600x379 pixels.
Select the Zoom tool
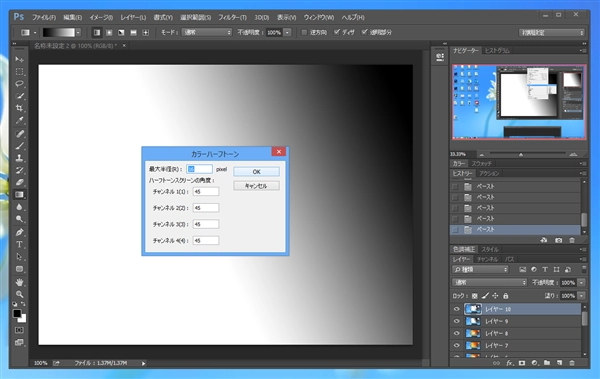(x=19, y=294)
